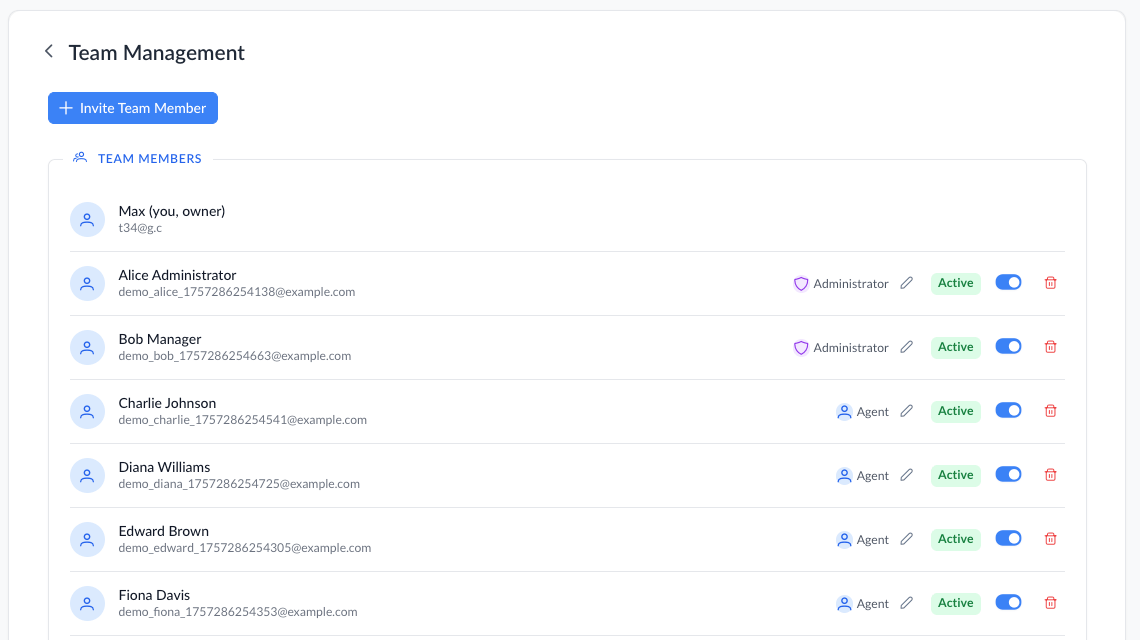Delete Diana Williams with trash icon
The width and height of the screenshot is (1140, 640).
coord(1050,475)
